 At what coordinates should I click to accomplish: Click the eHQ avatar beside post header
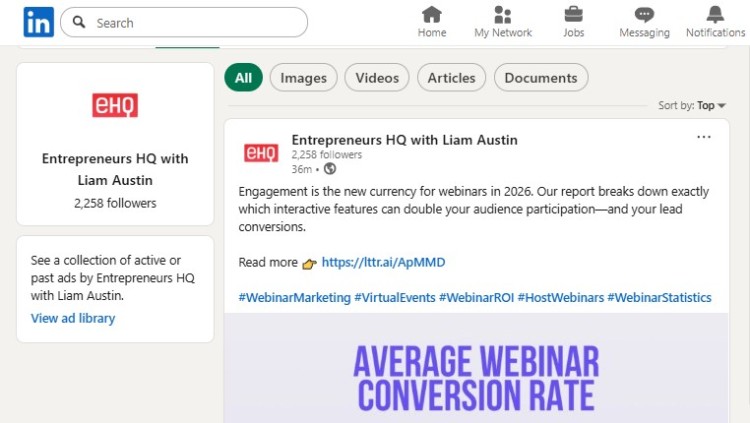tap(261, 153)
